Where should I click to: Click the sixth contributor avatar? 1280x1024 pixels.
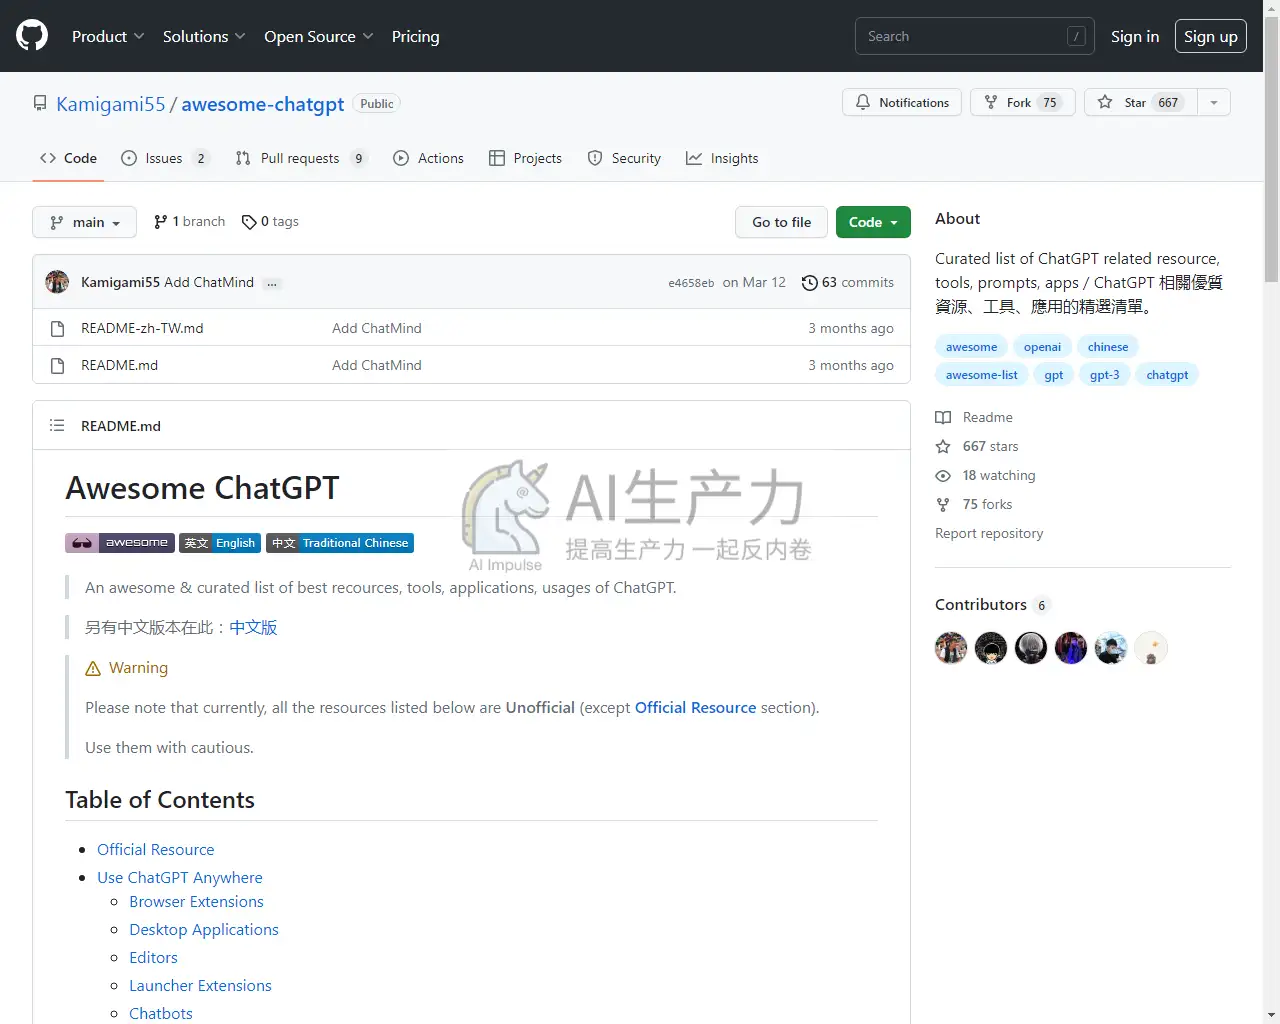click(x=1151, y=648)
